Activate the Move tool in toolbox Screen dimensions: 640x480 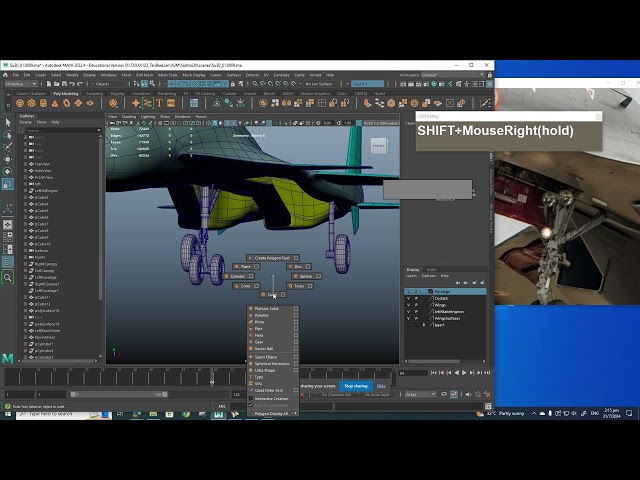click(8, 159)
